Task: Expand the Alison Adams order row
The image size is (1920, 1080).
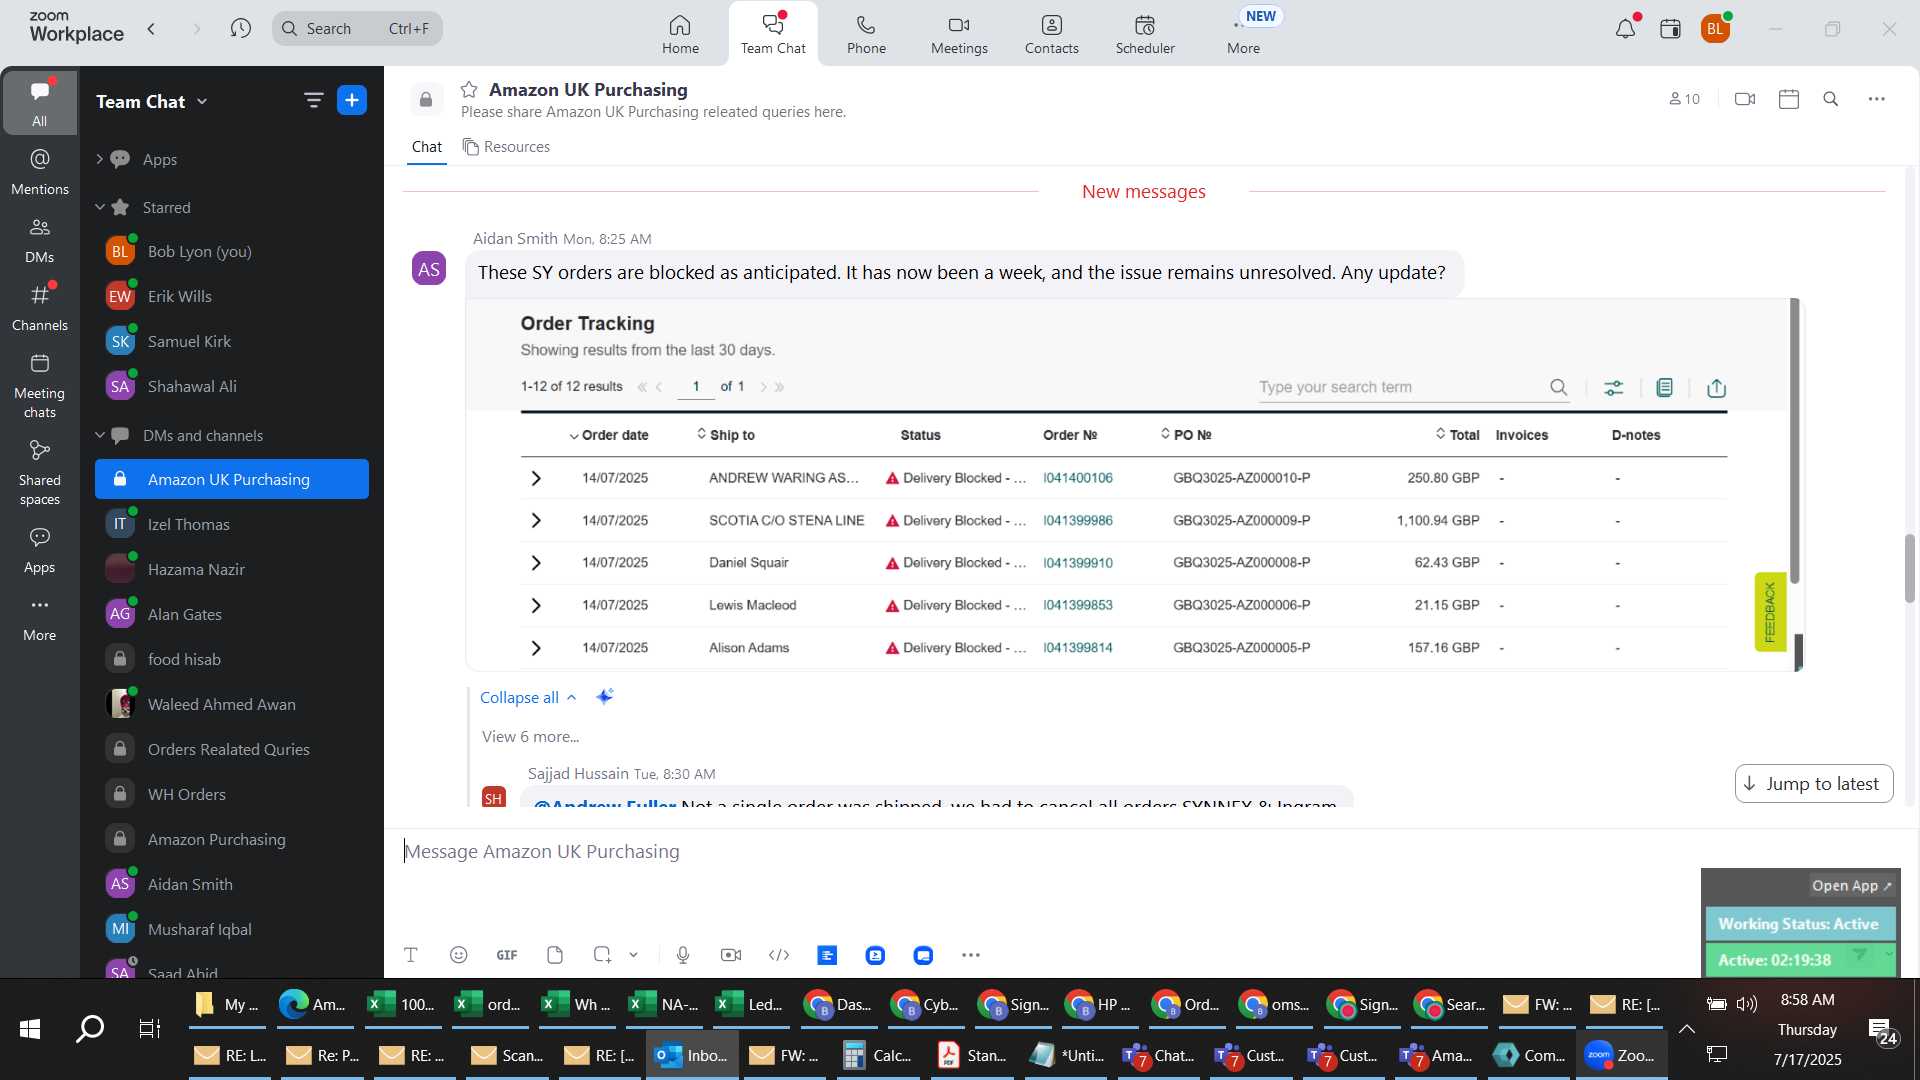Action: pyautogui.click(x=536, y=648)
